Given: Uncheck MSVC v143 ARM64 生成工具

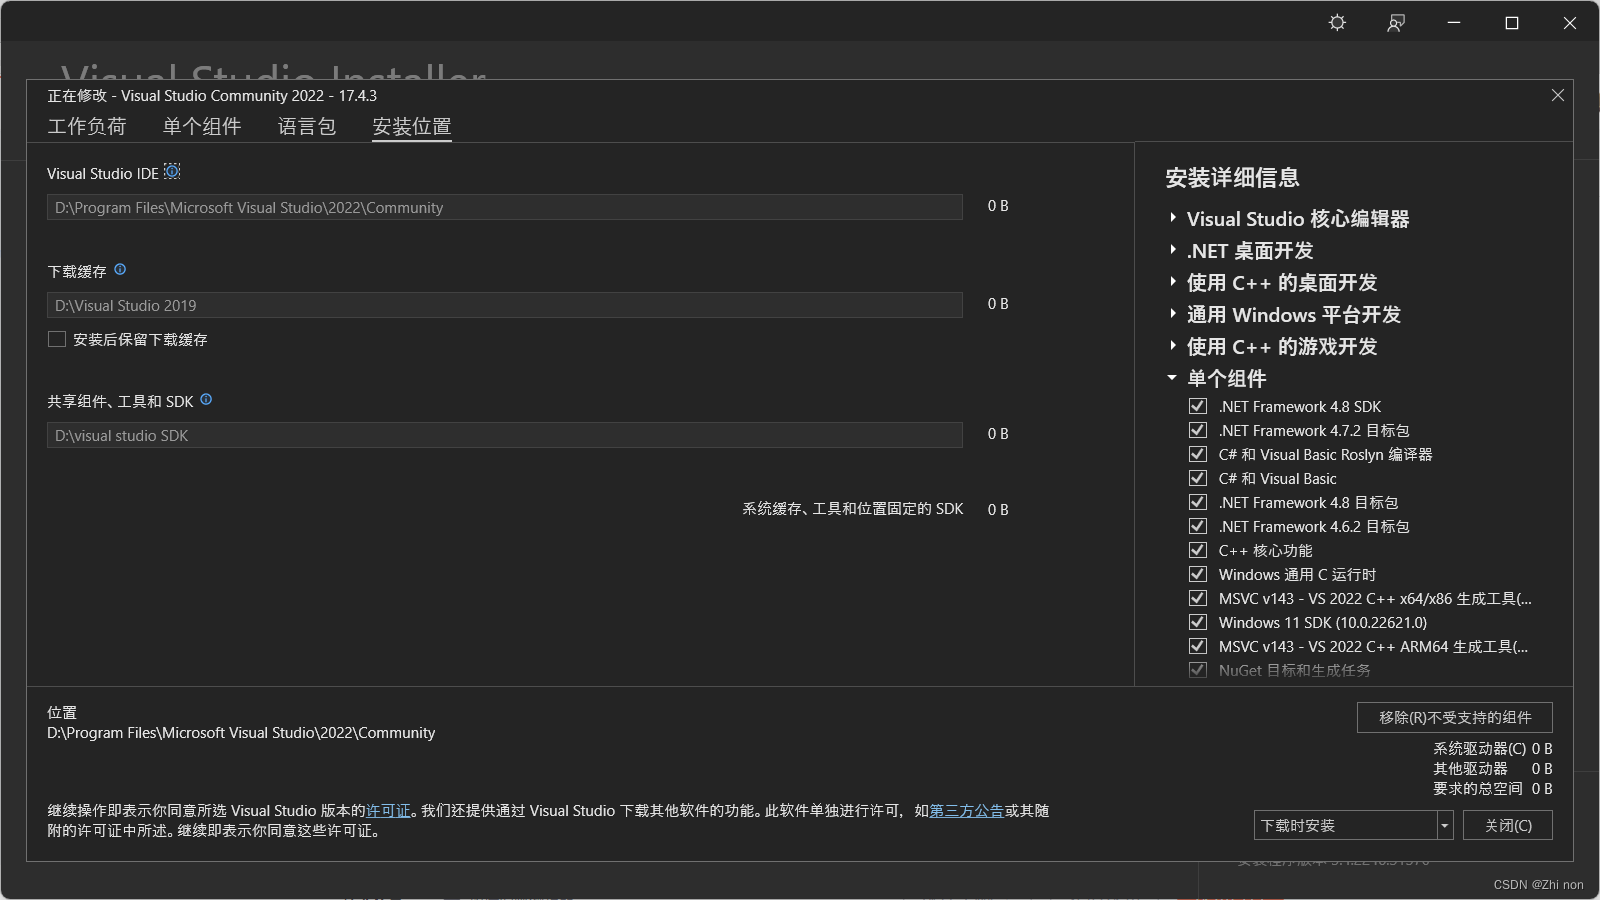Looking at the screenshot, I should pyautogui.click(x=1197, y=646).
